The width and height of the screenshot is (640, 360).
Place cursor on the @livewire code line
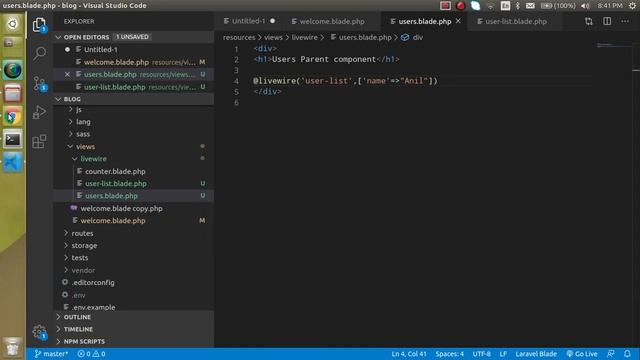click(x=345, y=81)
